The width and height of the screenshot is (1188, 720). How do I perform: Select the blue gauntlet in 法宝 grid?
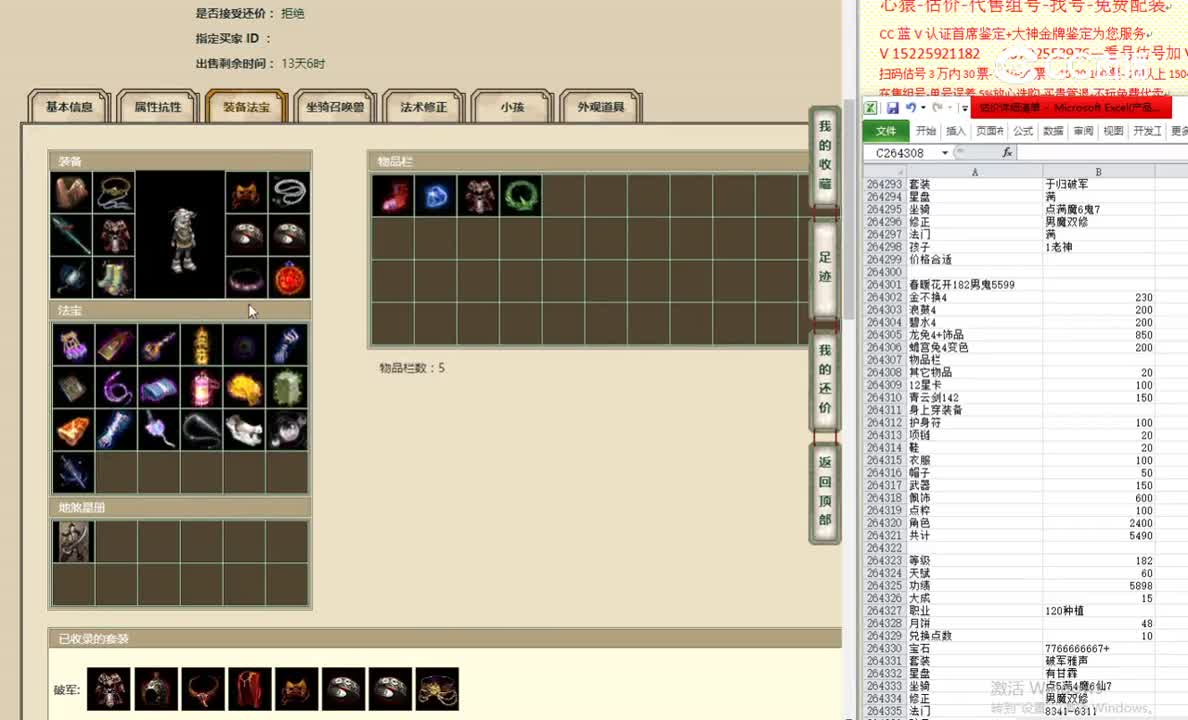click(287, 345)
